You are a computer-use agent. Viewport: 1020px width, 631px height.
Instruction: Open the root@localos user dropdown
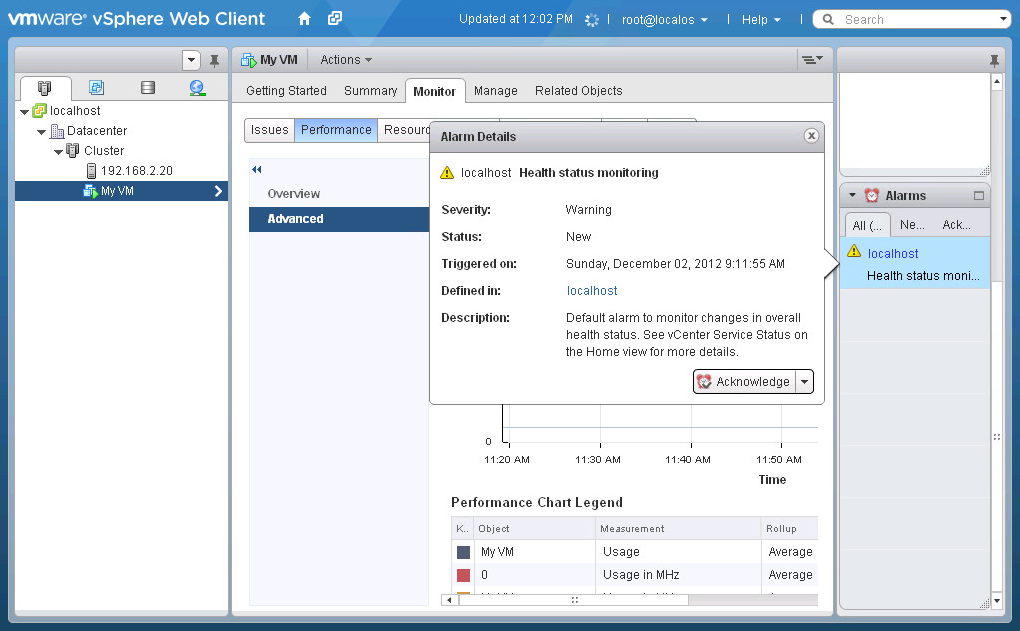tap(664, 20)
